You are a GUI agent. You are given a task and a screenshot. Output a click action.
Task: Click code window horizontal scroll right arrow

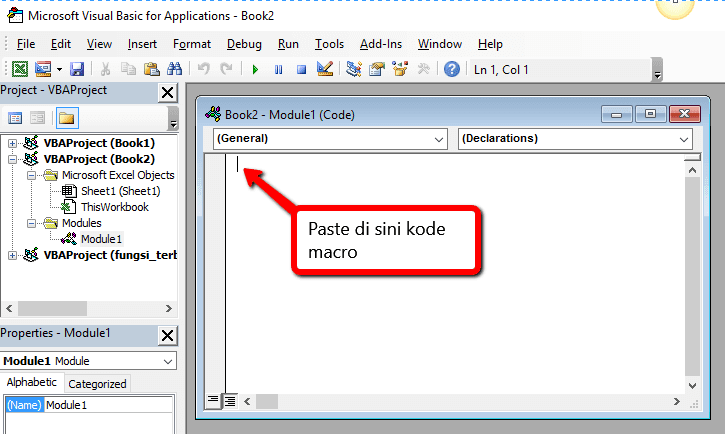click(x=676, y=401)
